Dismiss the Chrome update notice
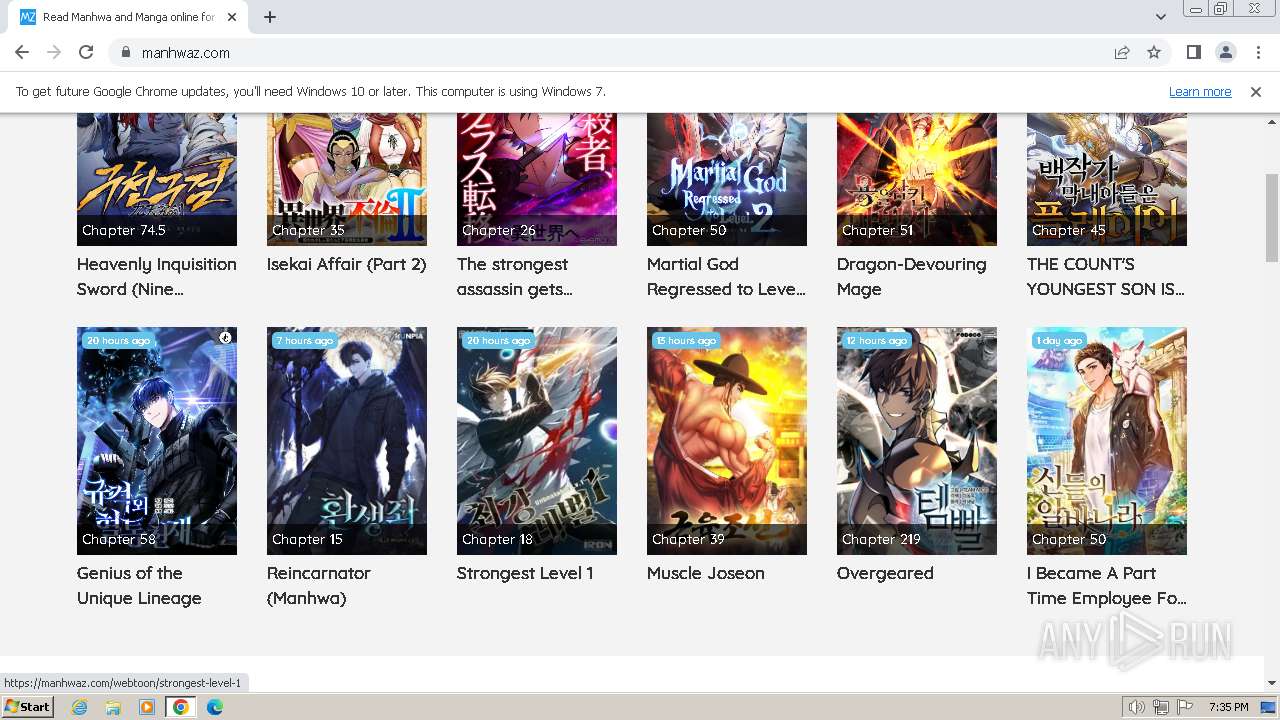The width and height of the screenshot is (1280, 720). (x=1256, y=91)
